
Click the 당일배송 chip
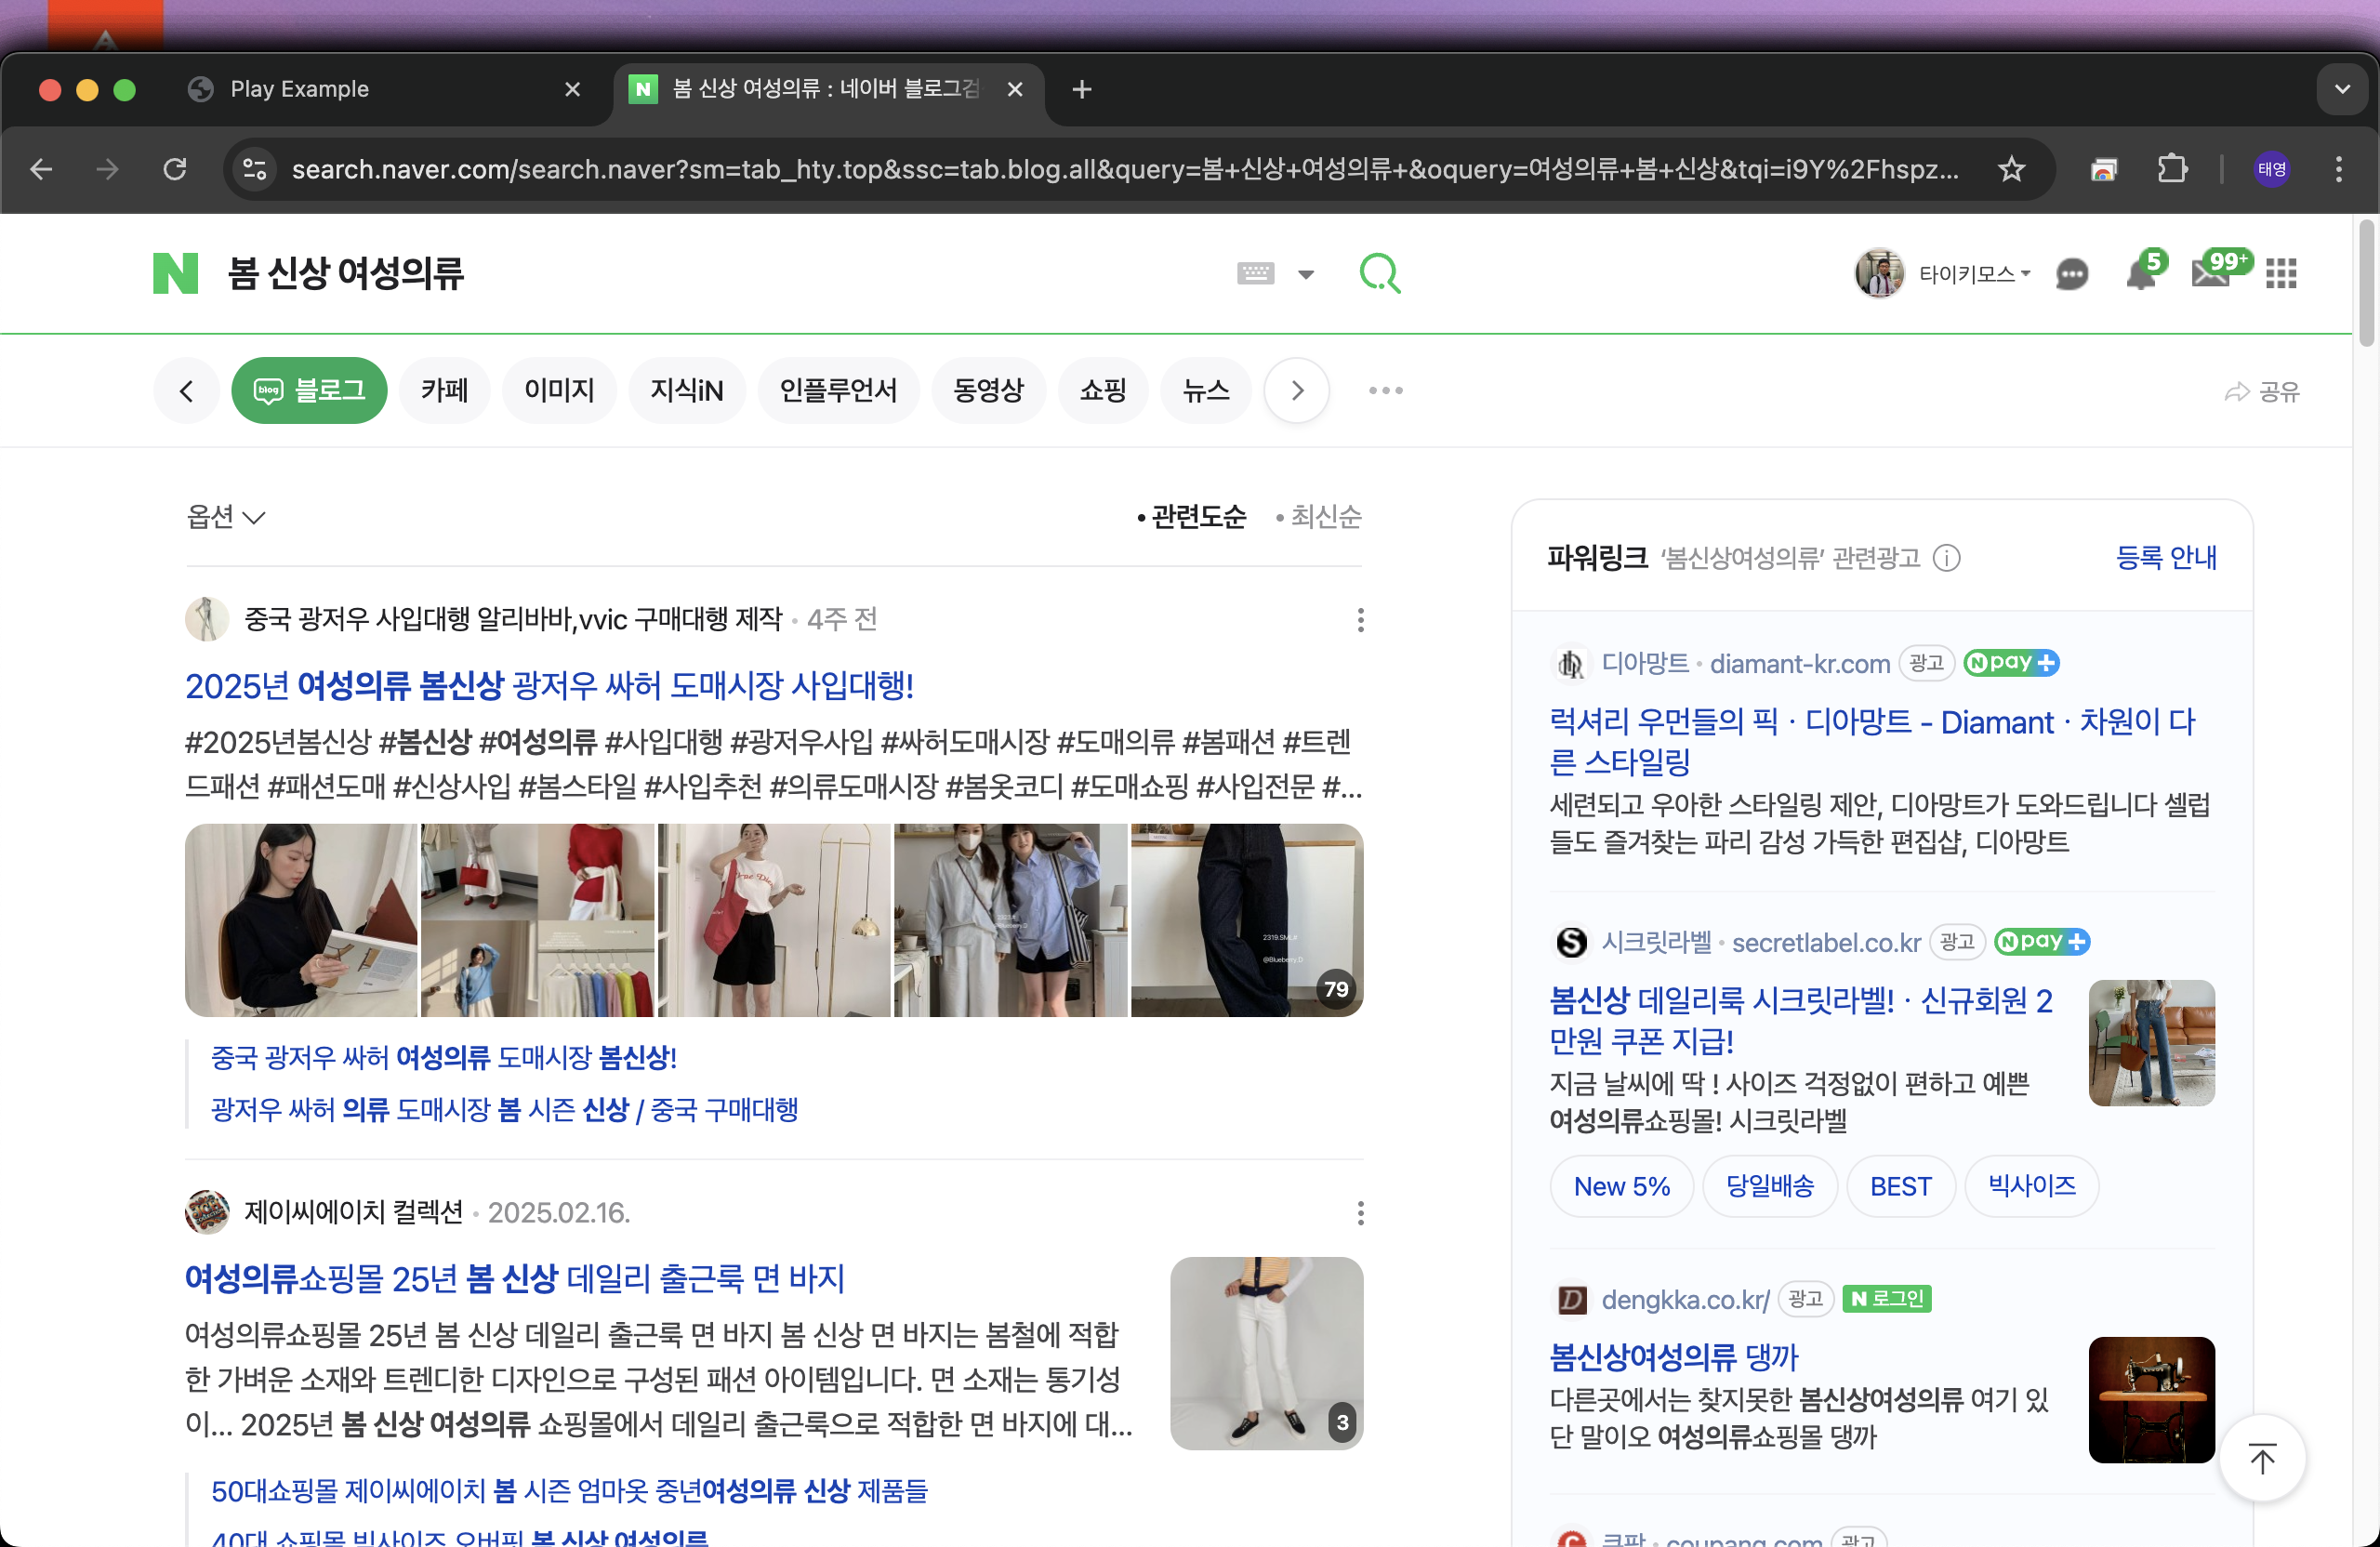point(1770,1186)
